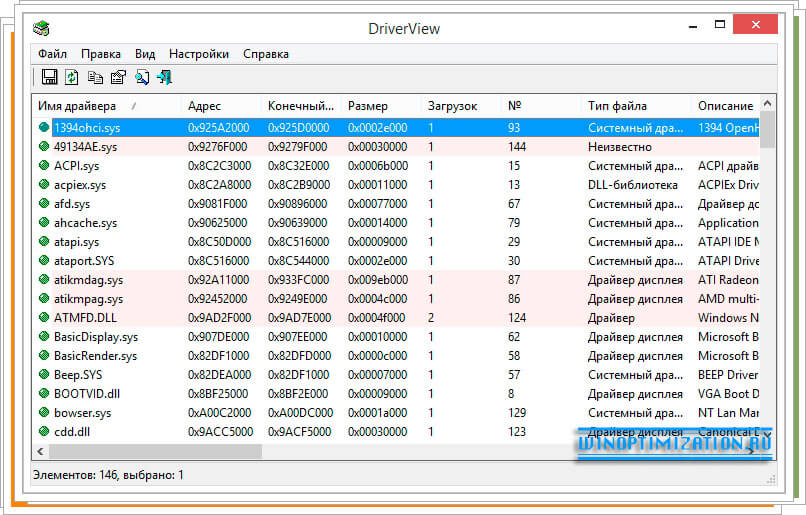The height and width of the screenshot is (515, 806).
Task: Select the BasicDisplay.sys driver name
Action: tap(96, 337)
